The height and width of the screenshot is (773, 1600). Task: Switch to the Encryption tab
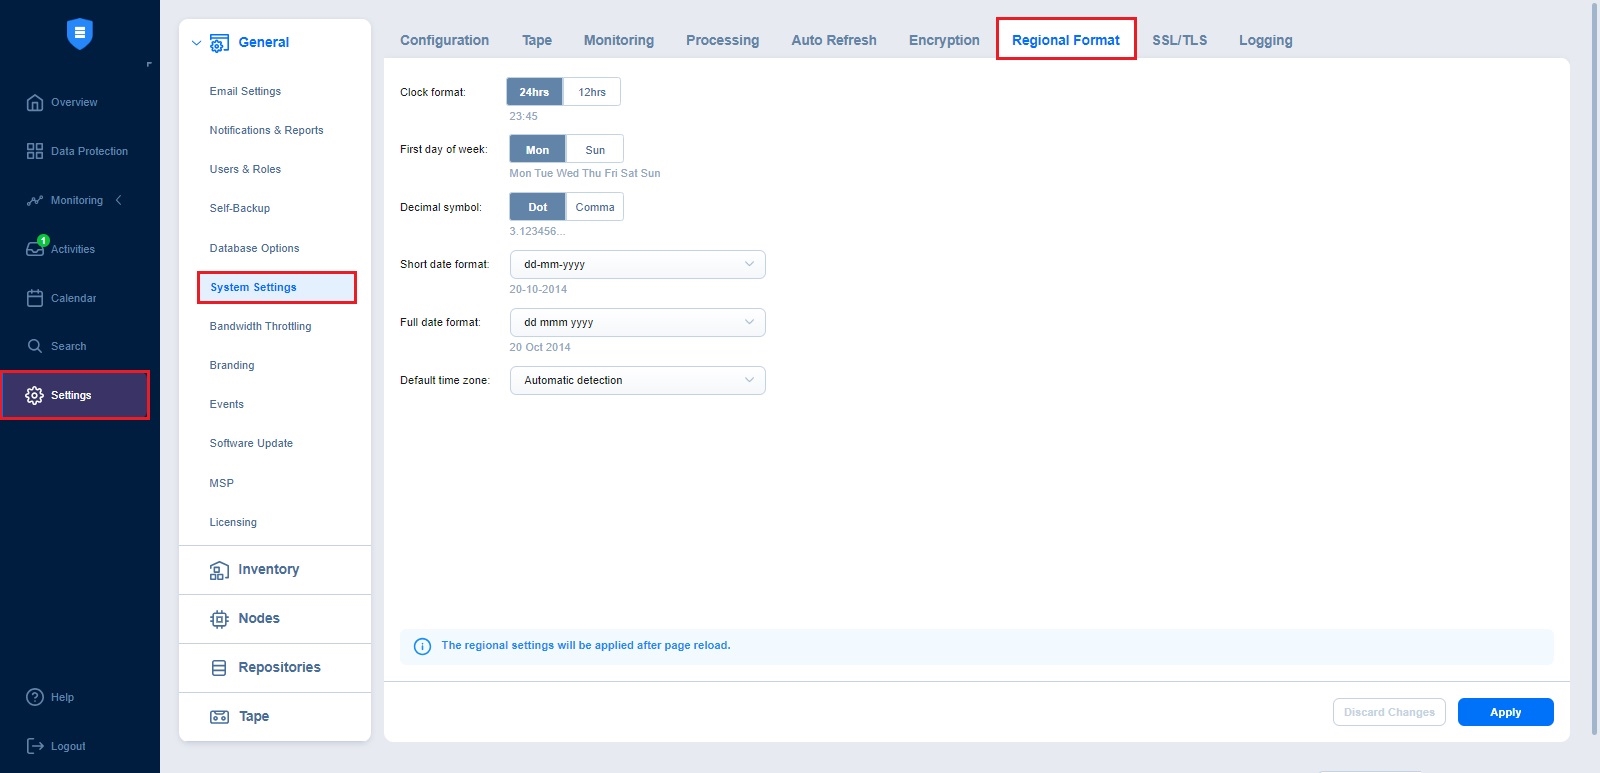click(943, 40)
